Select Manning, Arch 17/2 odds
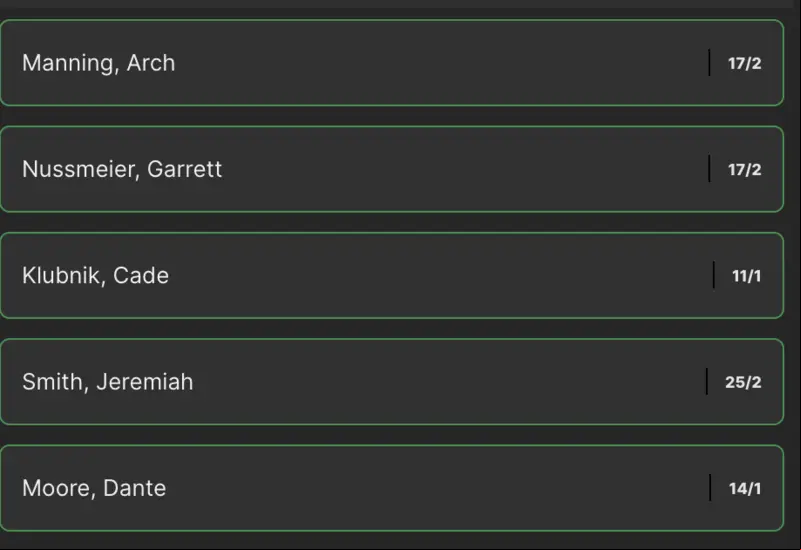Image resolution: width=801 pixels, height=550 pixels. click(744, 63)
